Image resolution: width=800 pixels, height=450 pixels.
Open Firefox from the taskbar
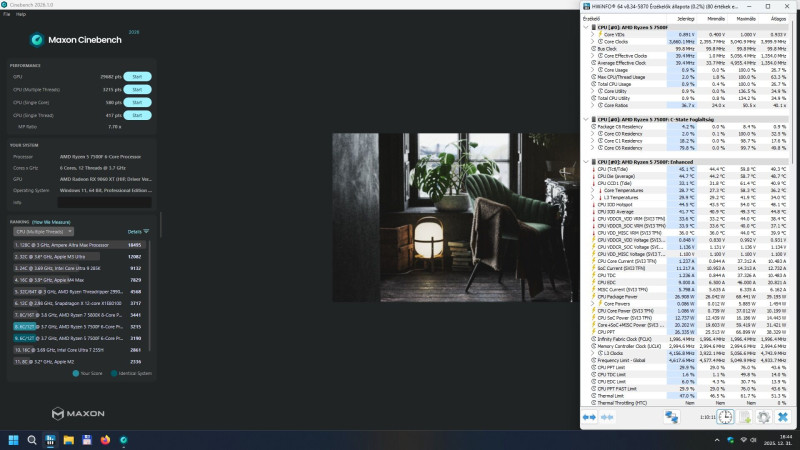pyautogui.click(x=105, y=440)
